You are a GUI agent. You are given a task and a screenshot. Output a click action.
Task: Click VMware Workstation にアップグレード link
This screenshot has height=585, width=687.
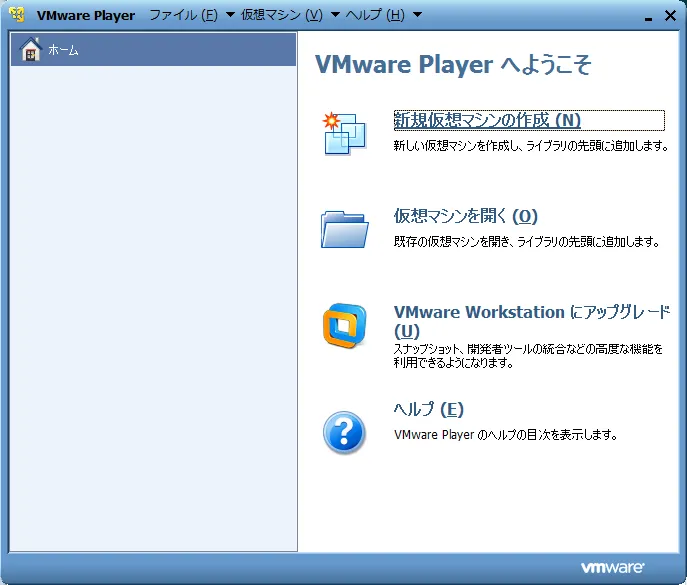pyautogui.click(x=532, y=321)
